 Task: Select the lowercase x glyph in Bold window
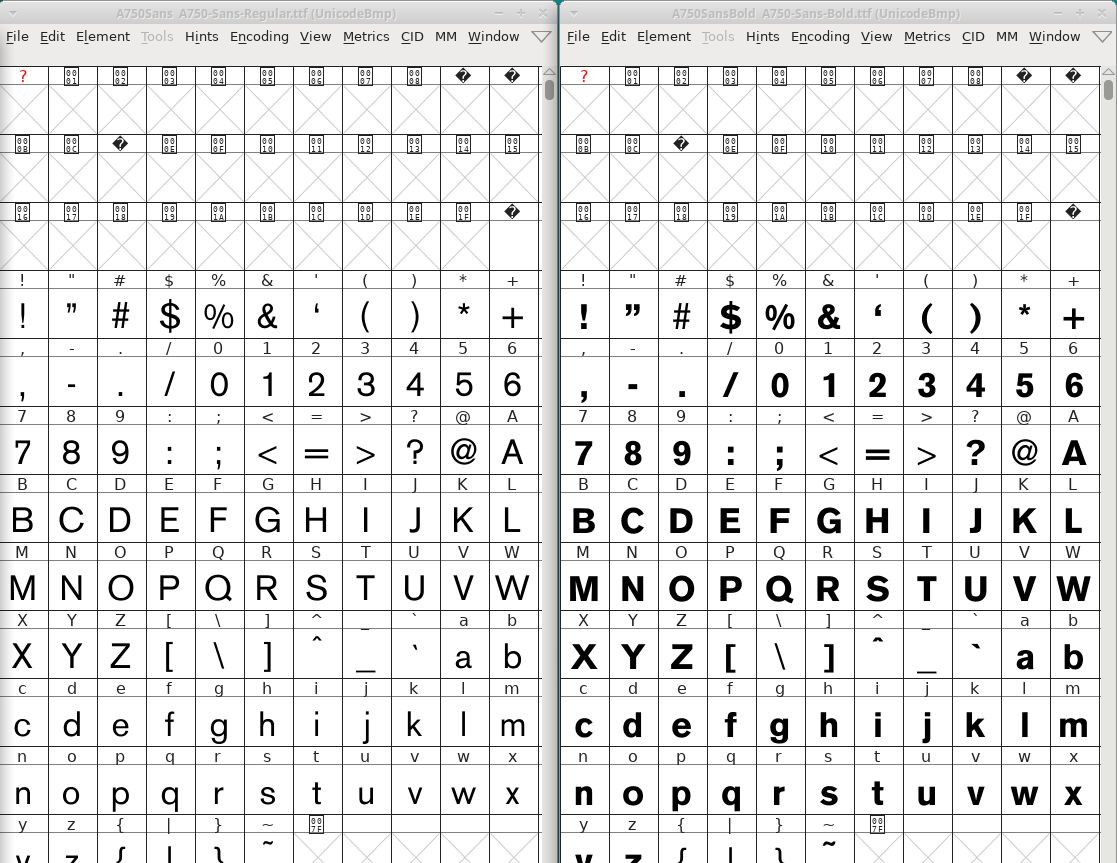pyautogui.click(x=1074, y=792)
